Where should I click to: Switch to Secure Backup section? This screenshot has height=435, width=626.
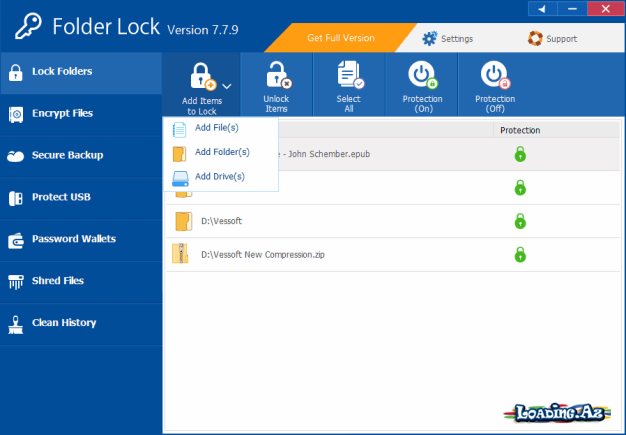point(81,156)
